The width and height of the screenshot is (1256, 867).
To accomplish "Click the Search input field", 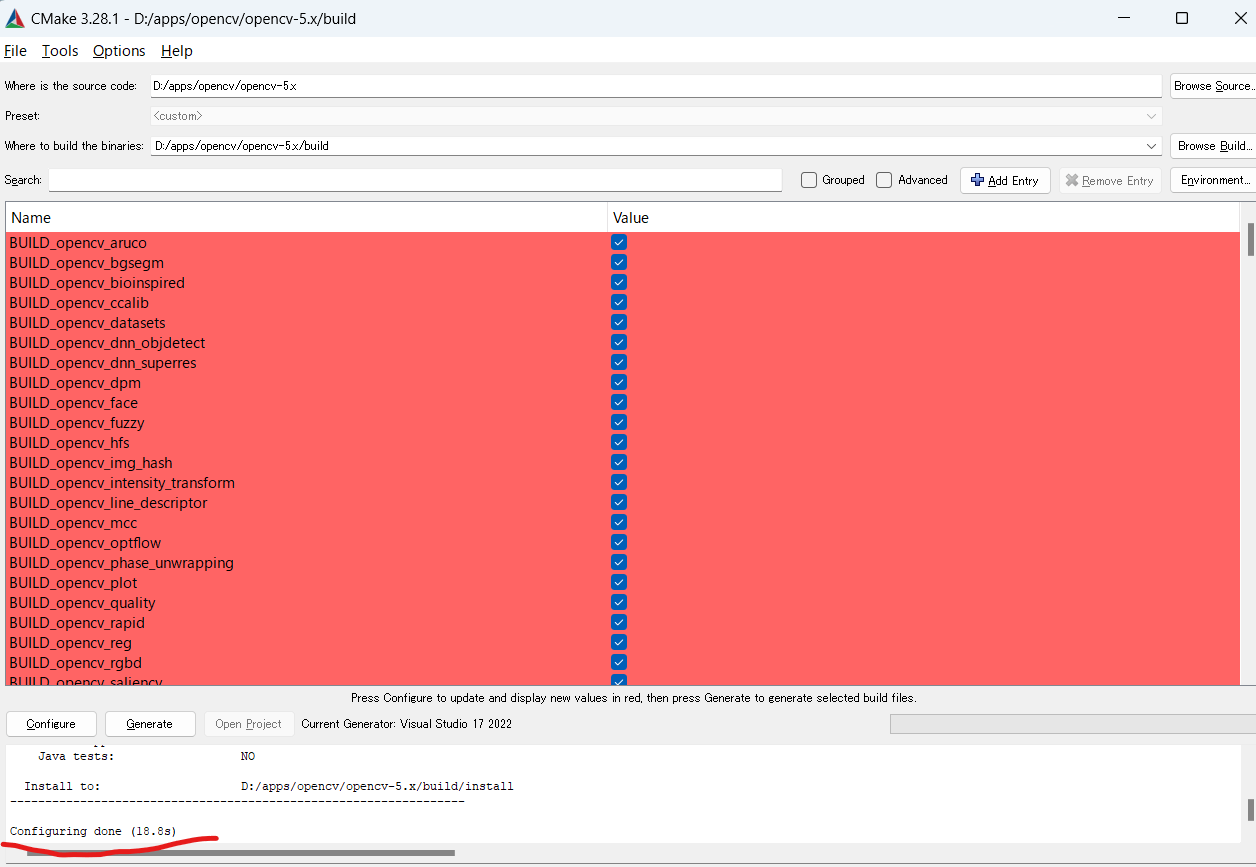I will [x=415, y=180].
